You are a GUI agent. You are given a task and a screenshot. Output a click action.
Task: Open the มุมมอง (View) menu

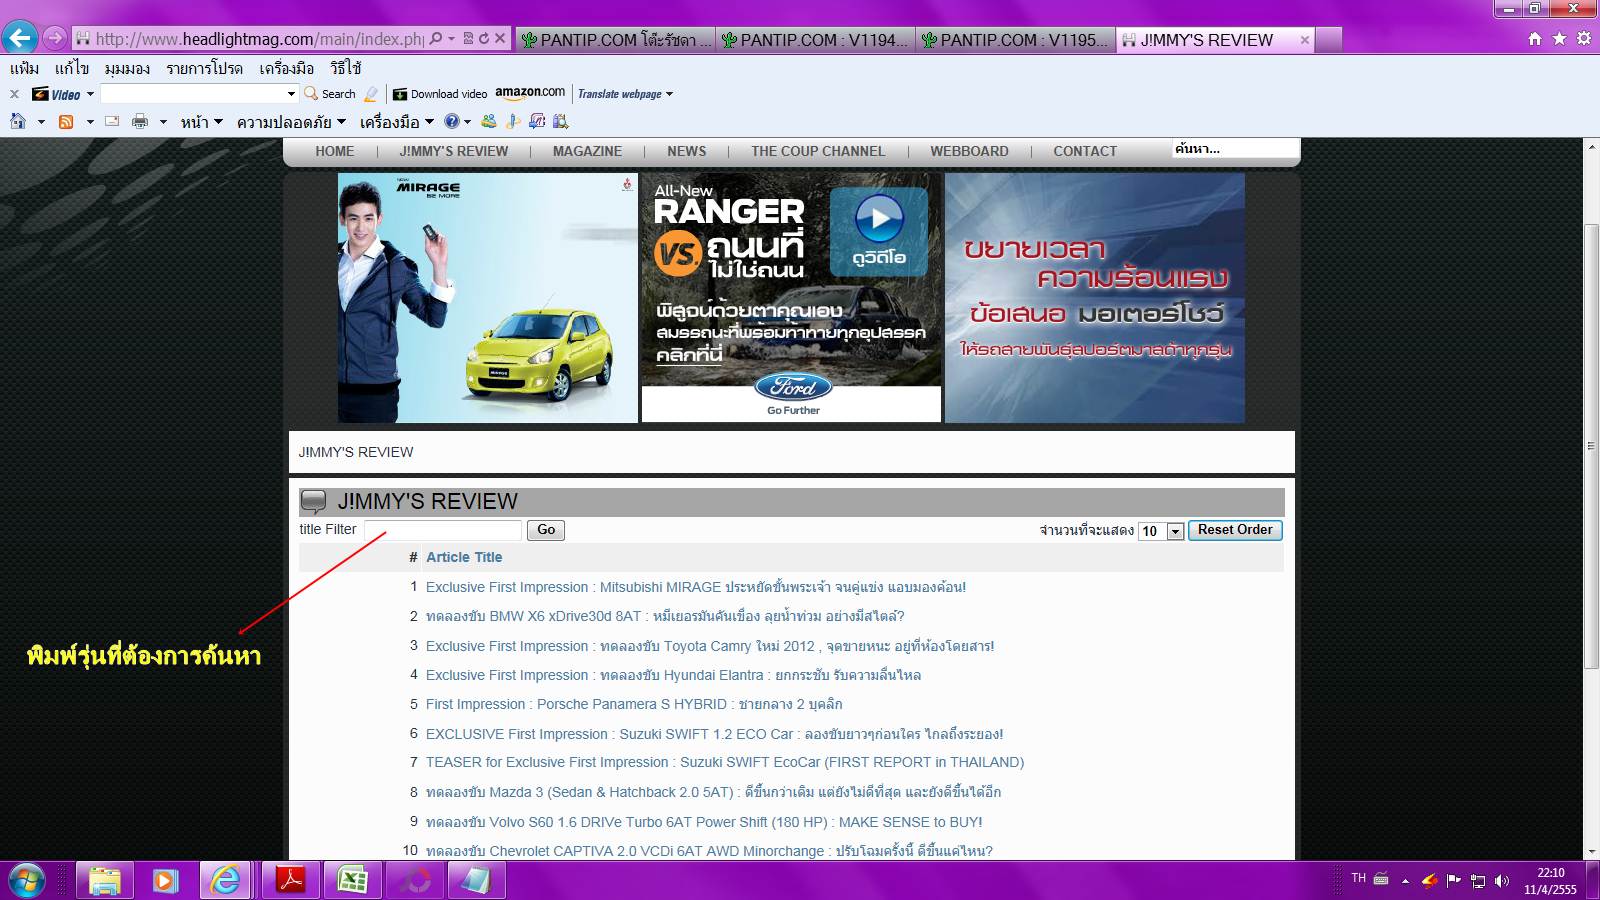pos(127,68)
